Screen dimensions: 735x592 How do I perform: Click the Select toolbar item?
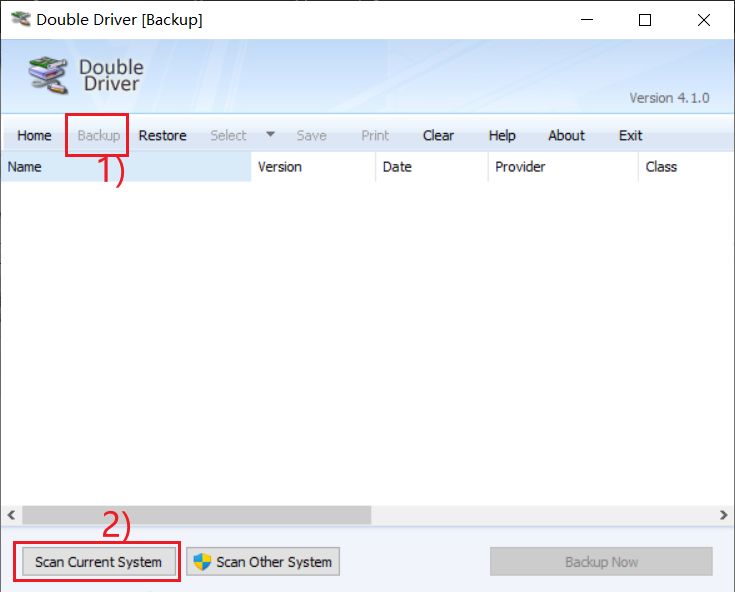coord(228,136)
